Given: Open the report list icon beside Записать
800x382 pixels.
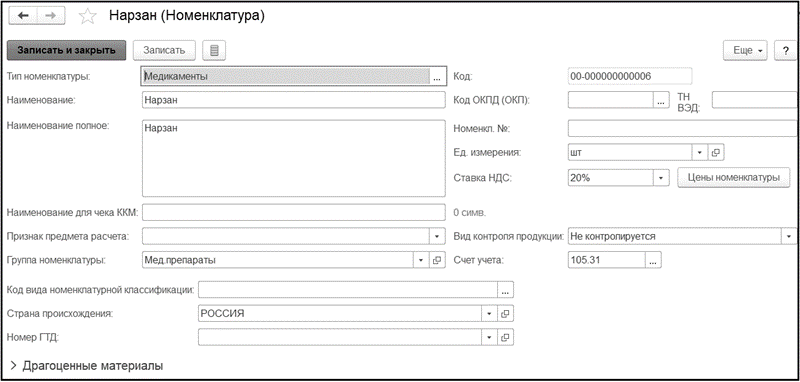Looking at the screenshot, I should pos(214,50).
